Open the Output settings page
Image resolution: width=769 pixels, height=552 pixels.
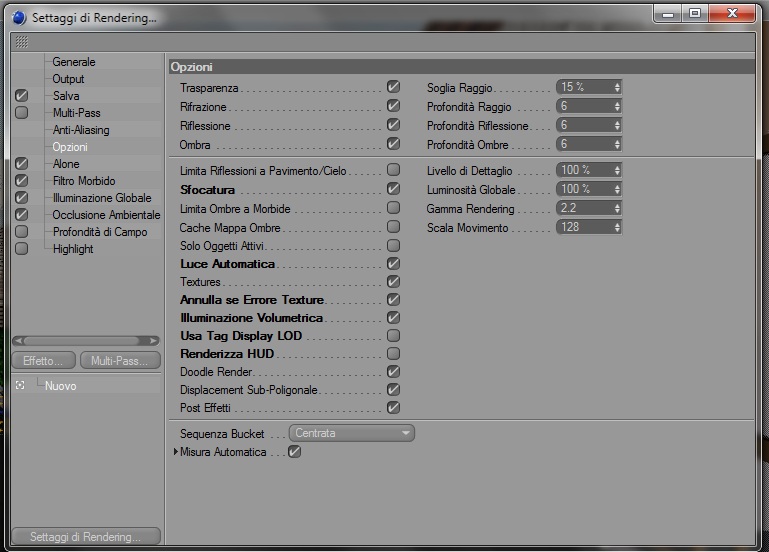[68, 79]
